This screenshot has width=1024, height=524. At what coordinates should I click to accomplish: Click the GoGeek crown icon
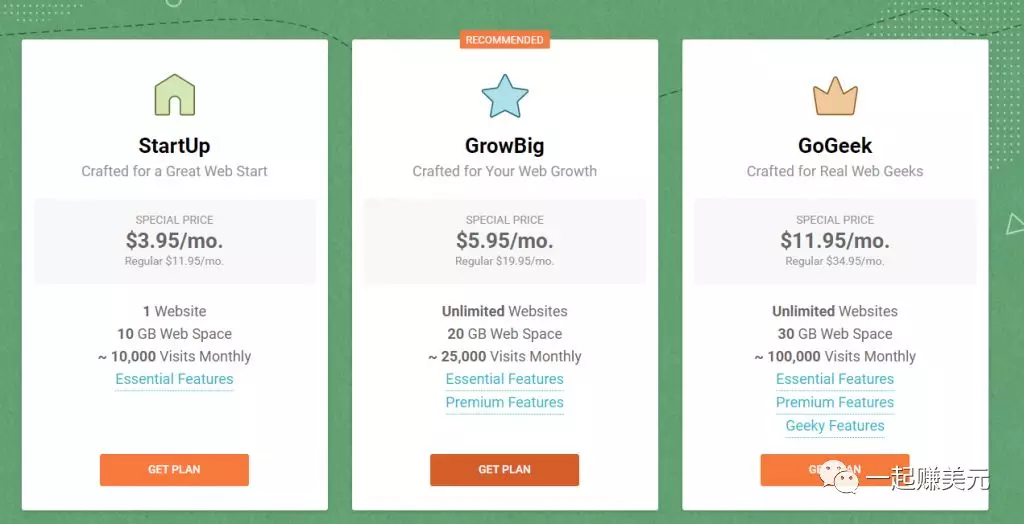(x=834, y=96)
